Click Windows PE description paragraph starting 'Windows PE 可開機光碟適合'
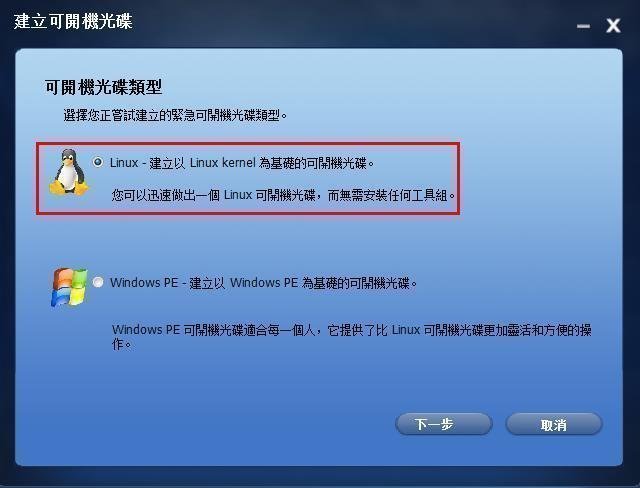Screen dimensions: 640x488 tap(352, 337)
